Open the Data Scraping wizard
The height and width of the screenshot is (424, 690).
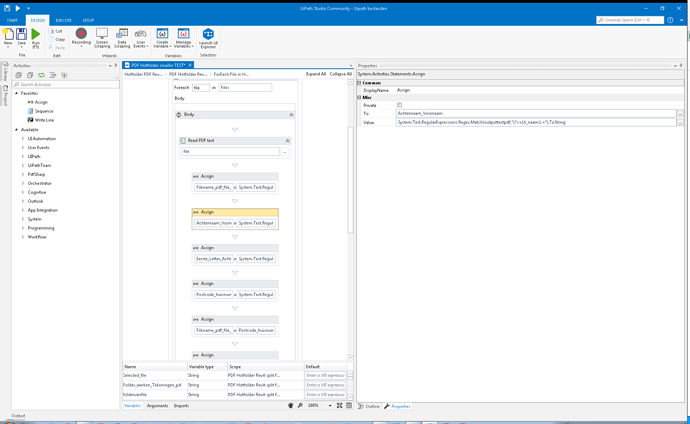(122, 38)
